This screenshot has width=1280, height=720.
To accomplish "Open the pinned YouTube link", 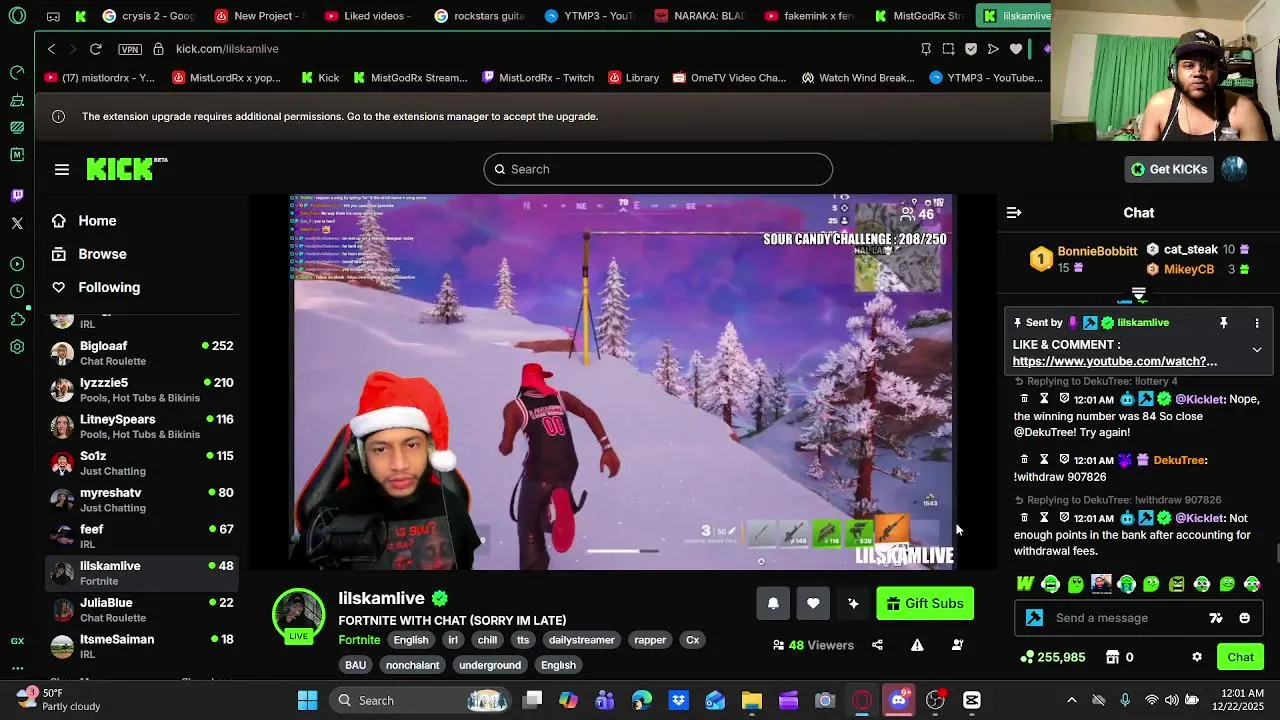I will 1115,361.
